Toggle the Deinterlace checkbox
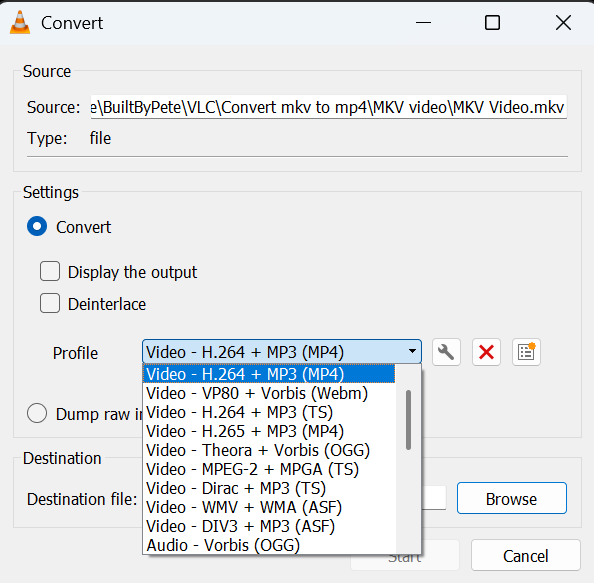Image resolution: width=594 pixels, height=583 pixels. click(x=50, y=303)
